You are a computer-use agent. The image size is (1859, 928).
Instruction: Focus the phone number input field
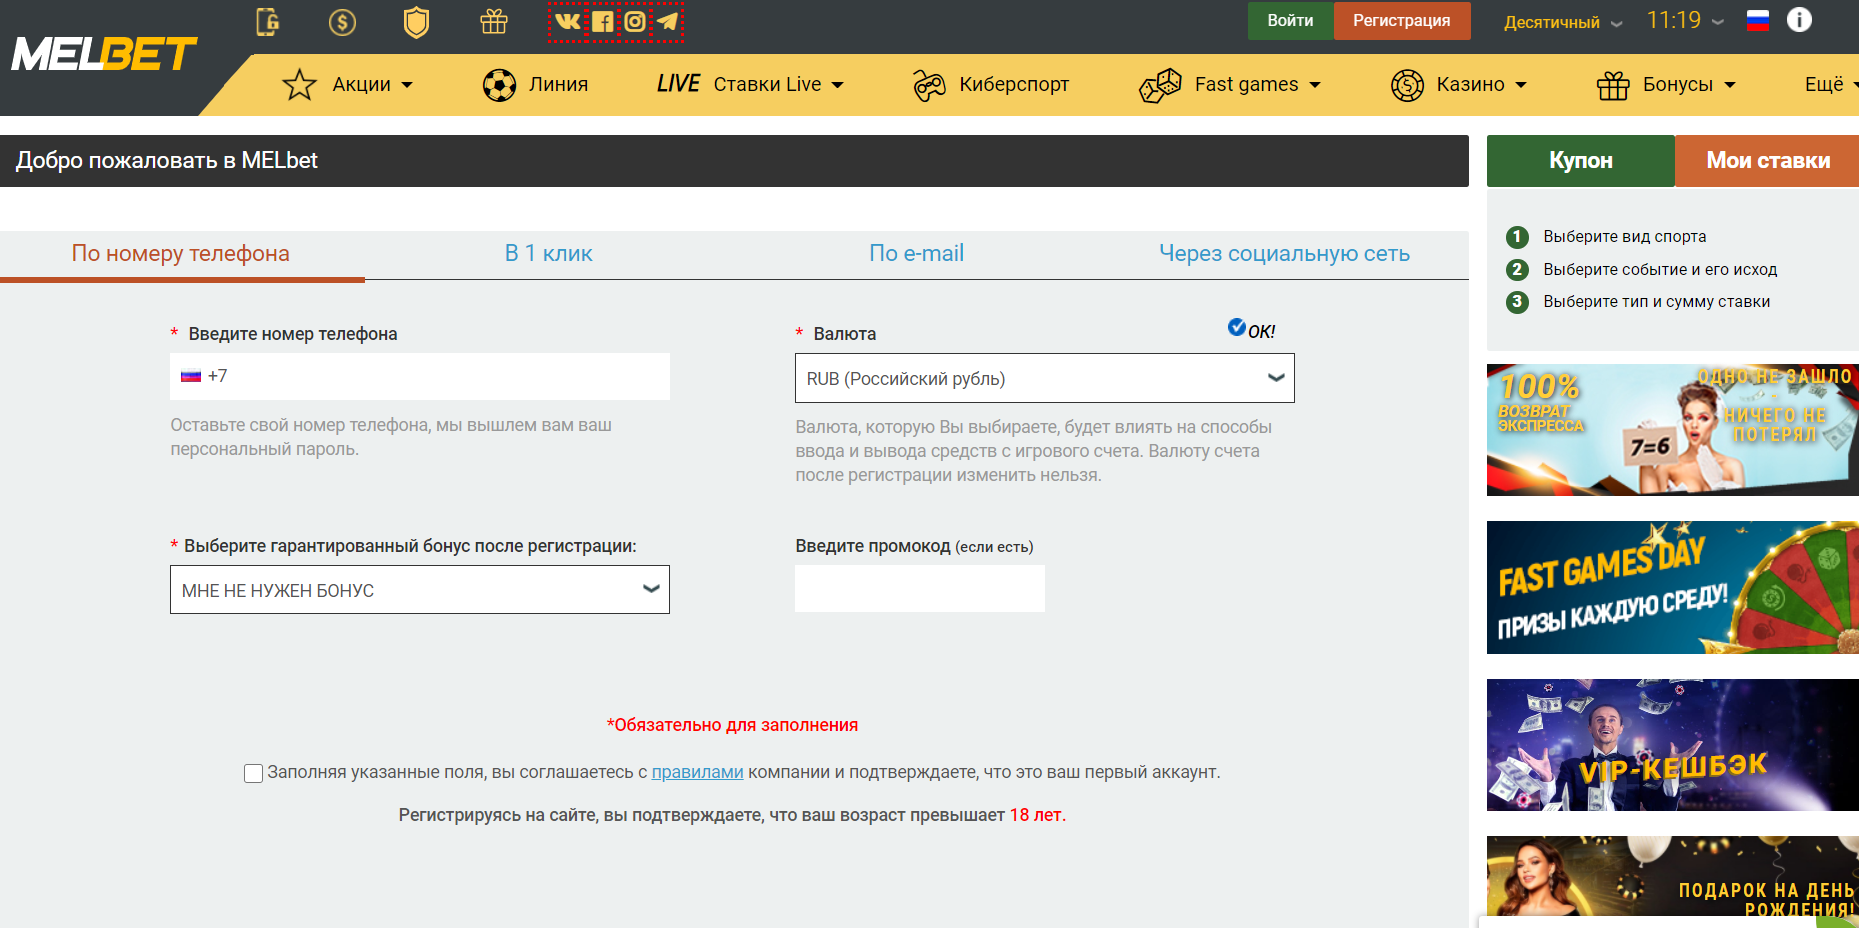(420, 376)
